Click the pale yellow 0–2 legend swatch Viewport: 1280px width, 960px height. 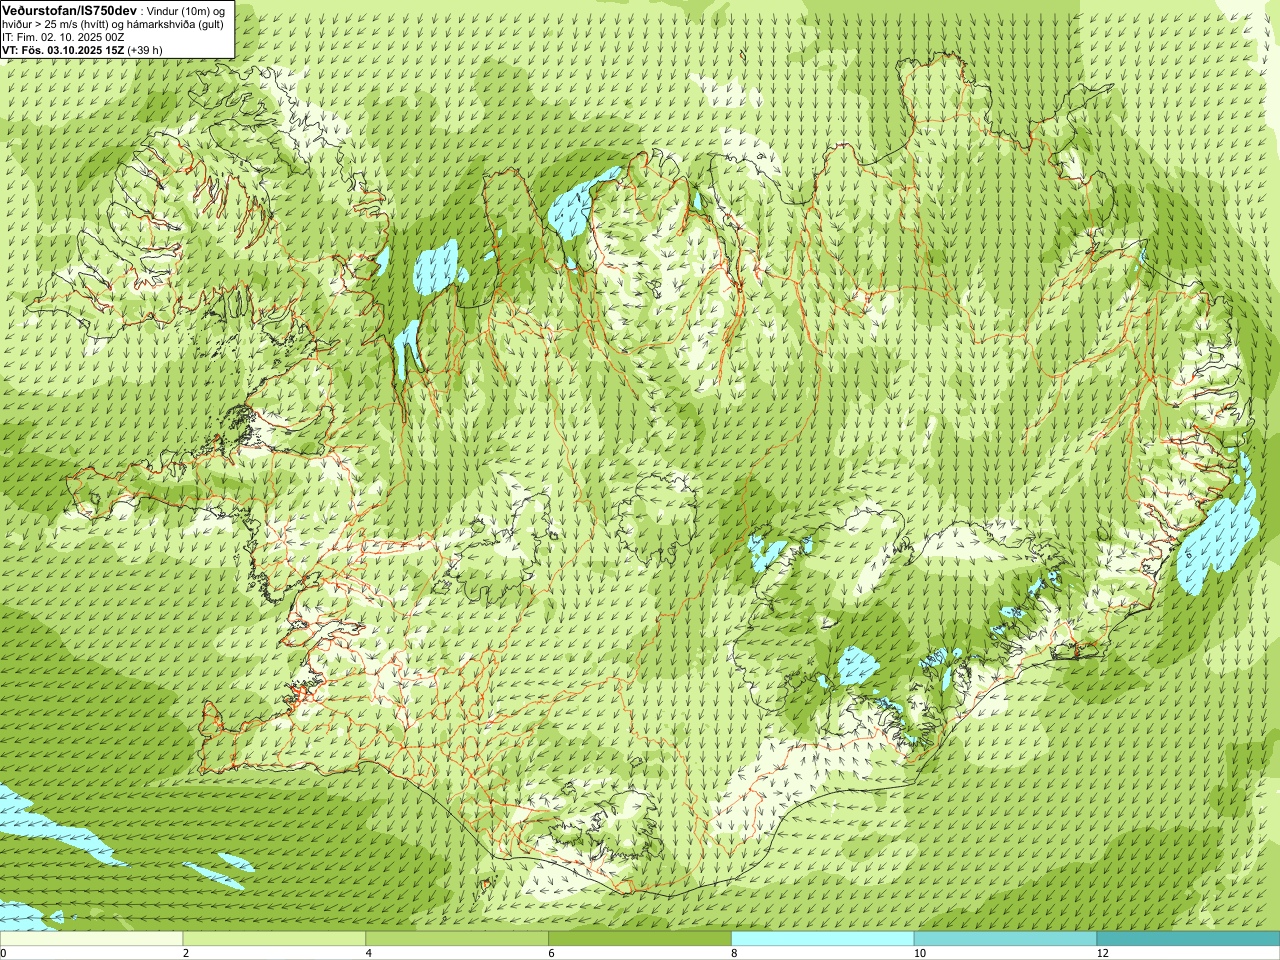coord(91,939)
